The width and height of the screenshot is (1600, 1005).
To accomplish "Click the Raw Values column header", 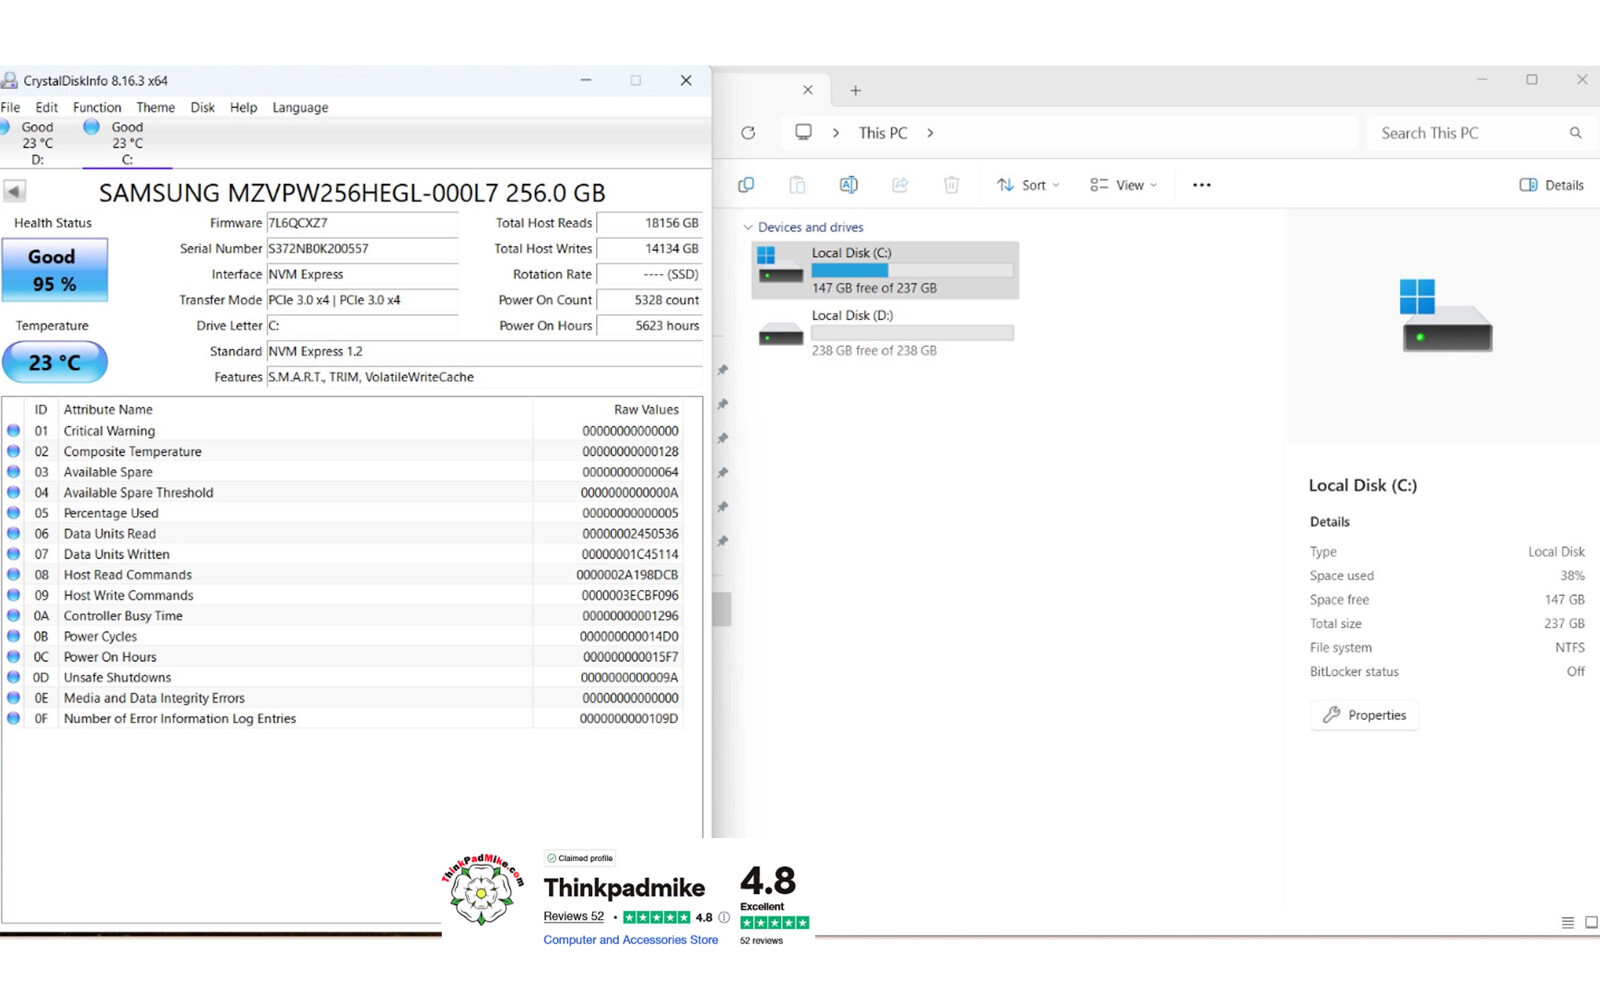I will tap(608, 409).
